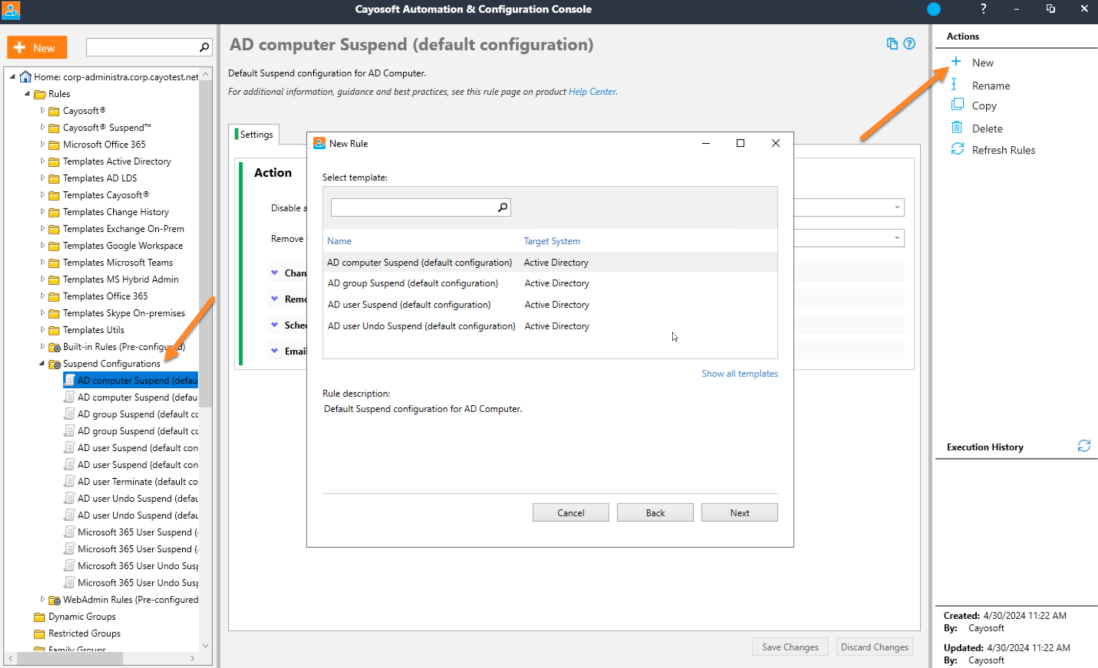
Task: Click Save Changes button
Action: (790, 647)
